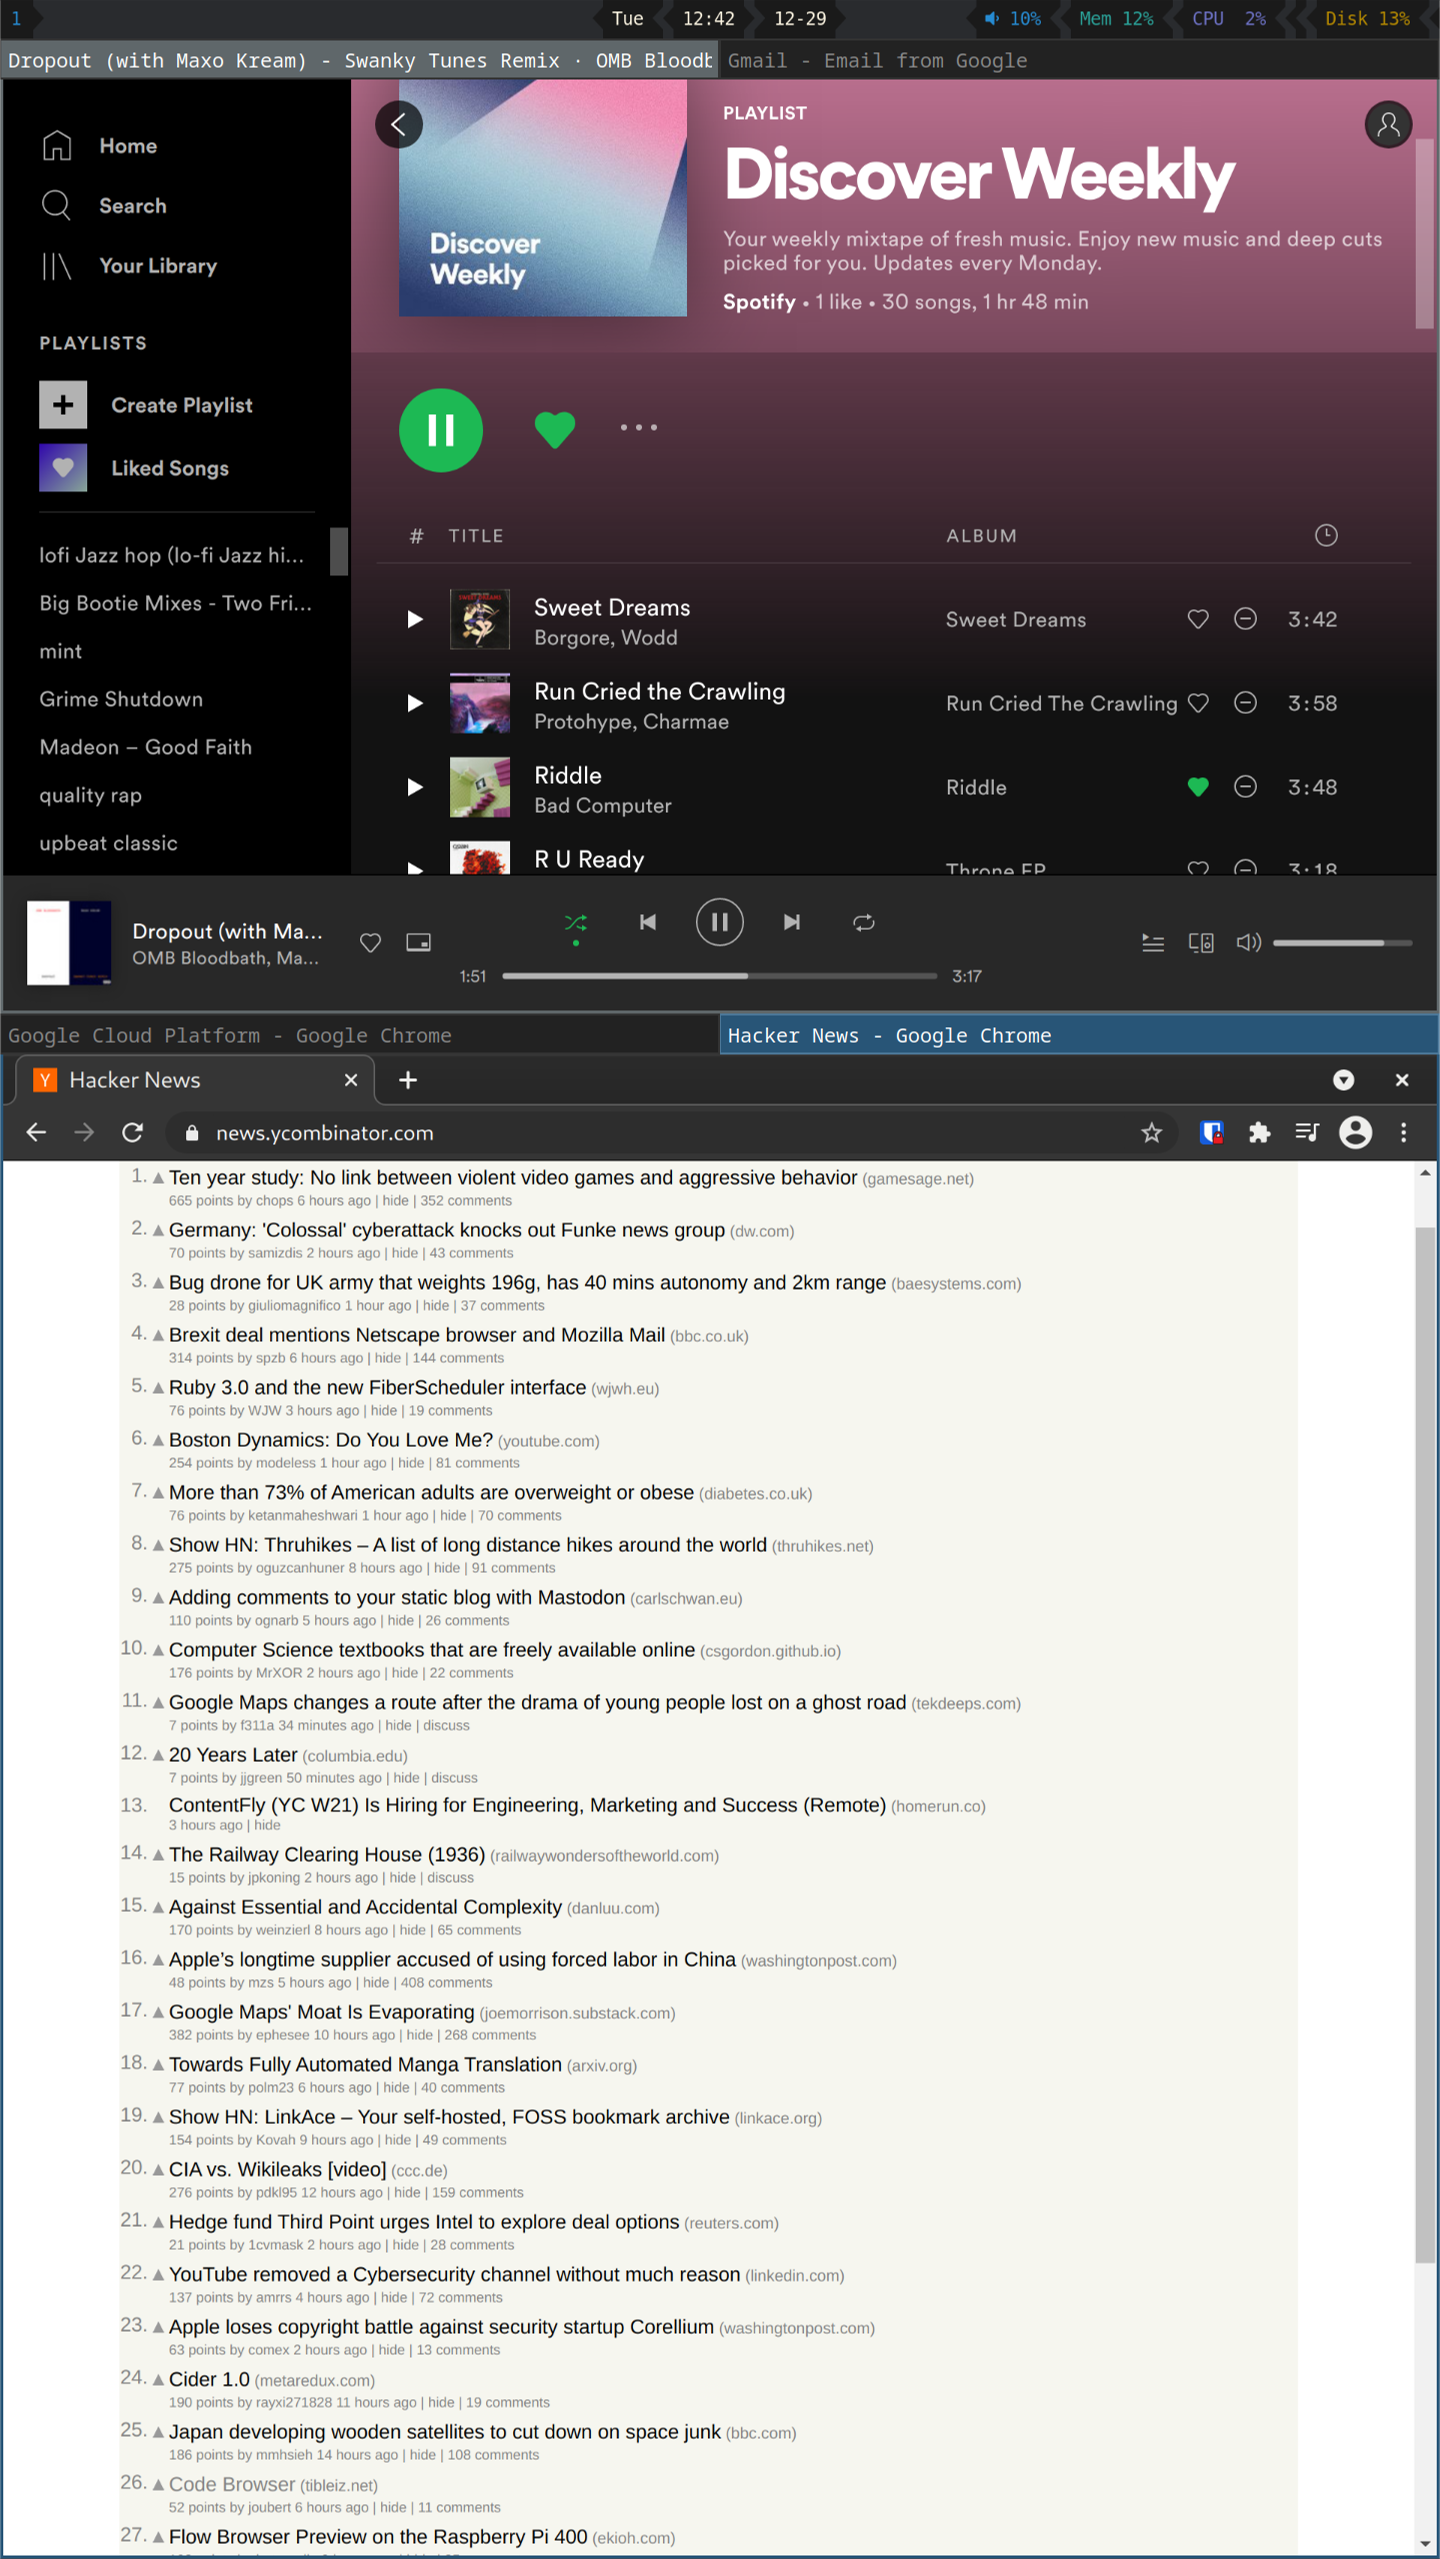Hide the Sweet Dreams song via minus icon
Viewport: 1440px width, 2559px height.
[1245, 619]
